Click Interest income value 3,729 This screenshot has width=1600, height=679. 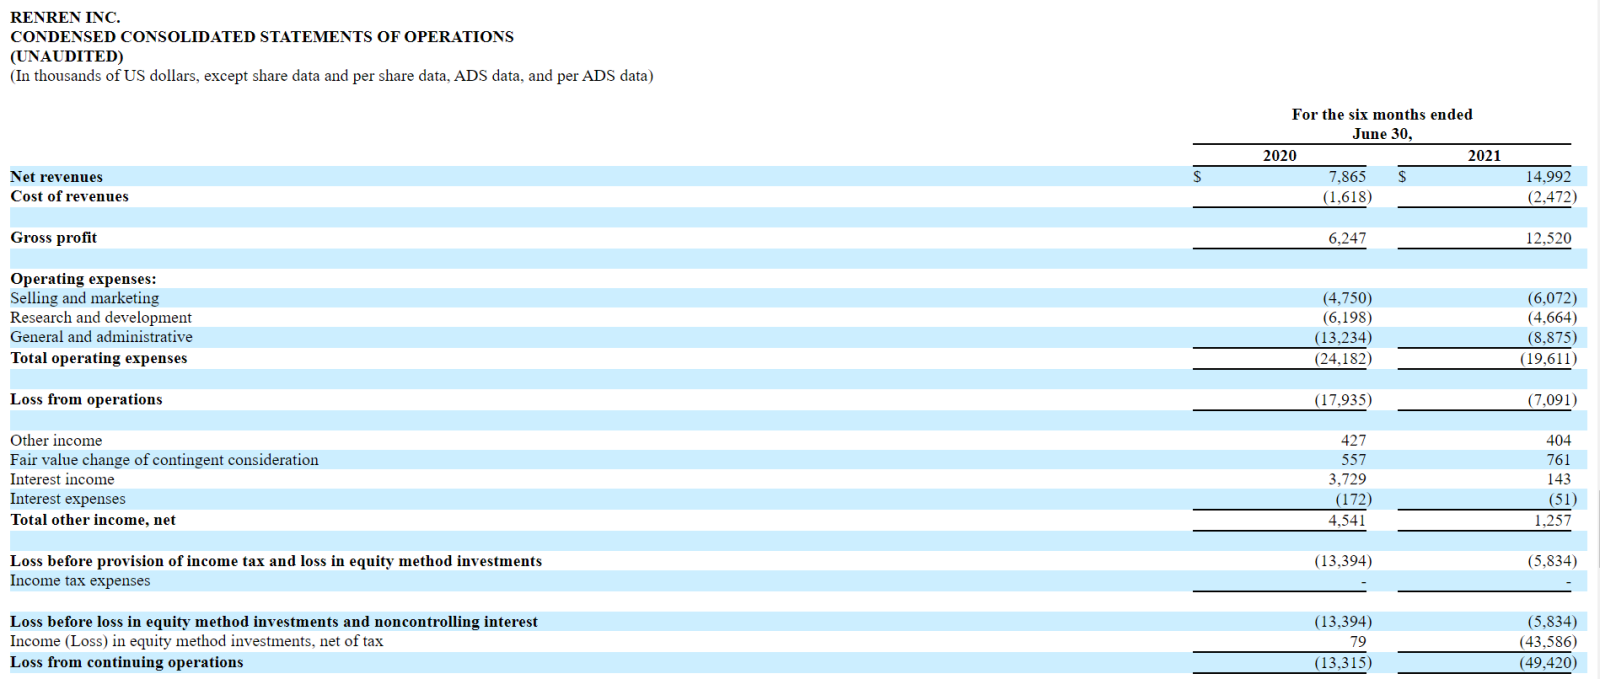(x=1347, y=480)
